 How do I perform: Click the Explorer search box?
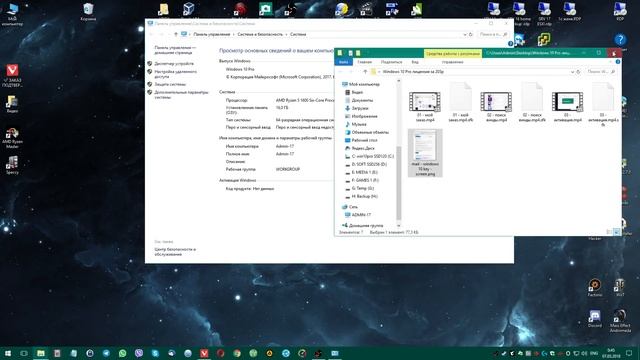tap(601, 72)
